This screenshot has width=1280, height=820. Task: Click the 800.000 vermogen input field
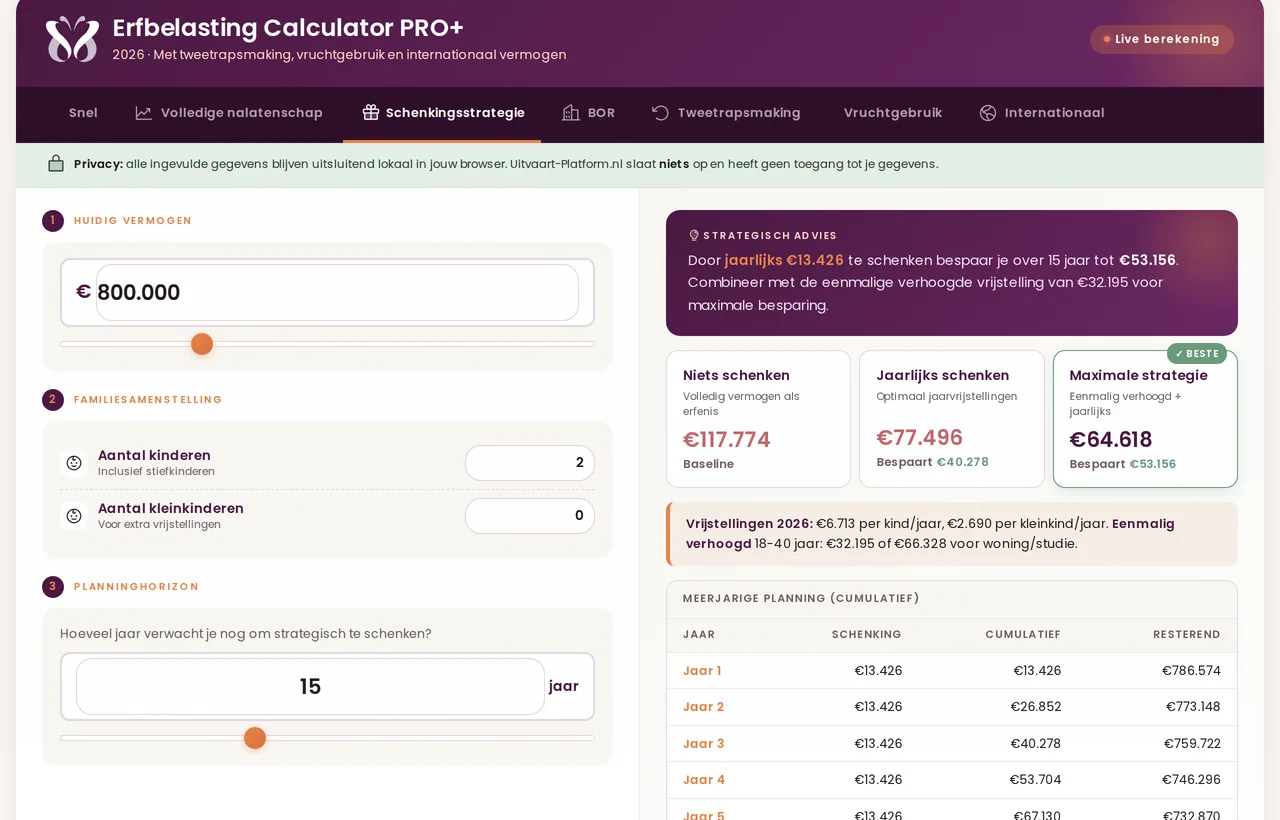[337, 292]
